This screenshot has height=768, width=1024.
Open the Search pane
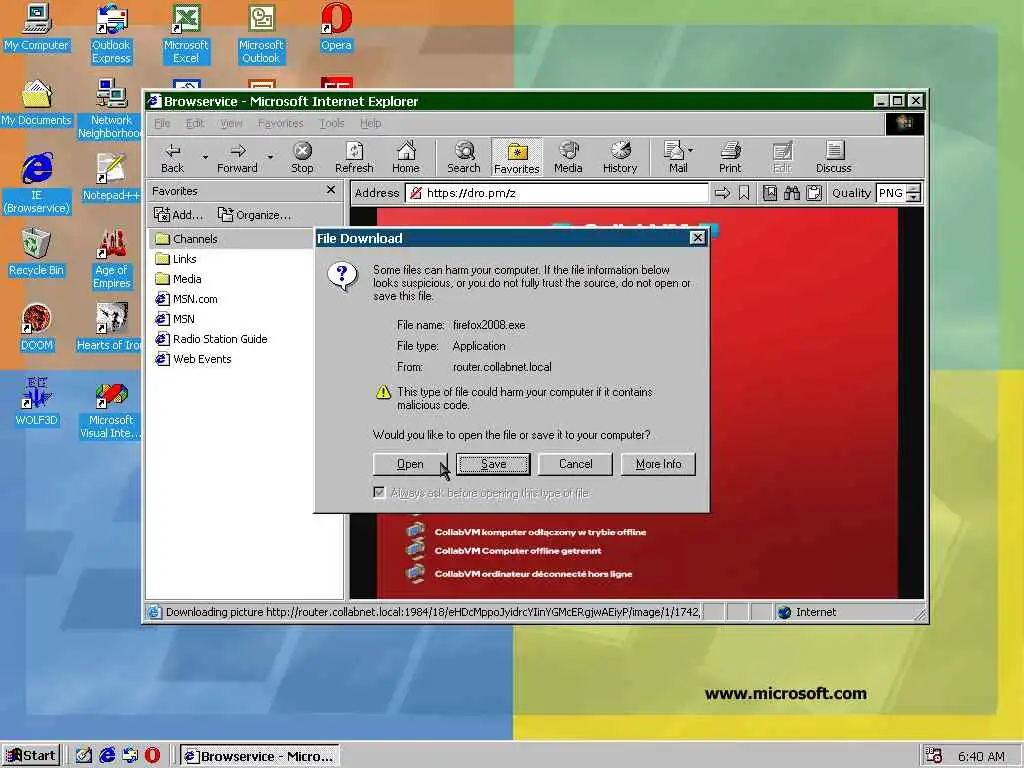click(x=464, y=158)
